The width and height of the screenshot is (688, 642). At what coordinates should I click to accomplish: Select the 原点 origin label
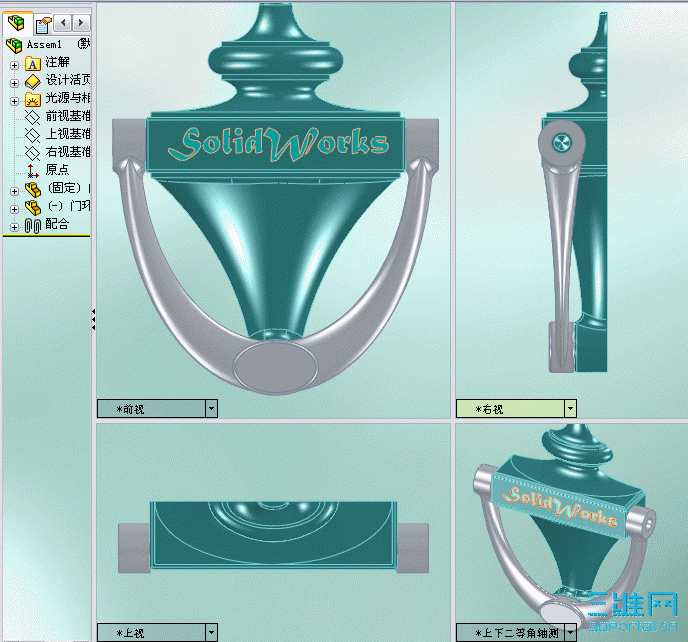click(57, 169)
